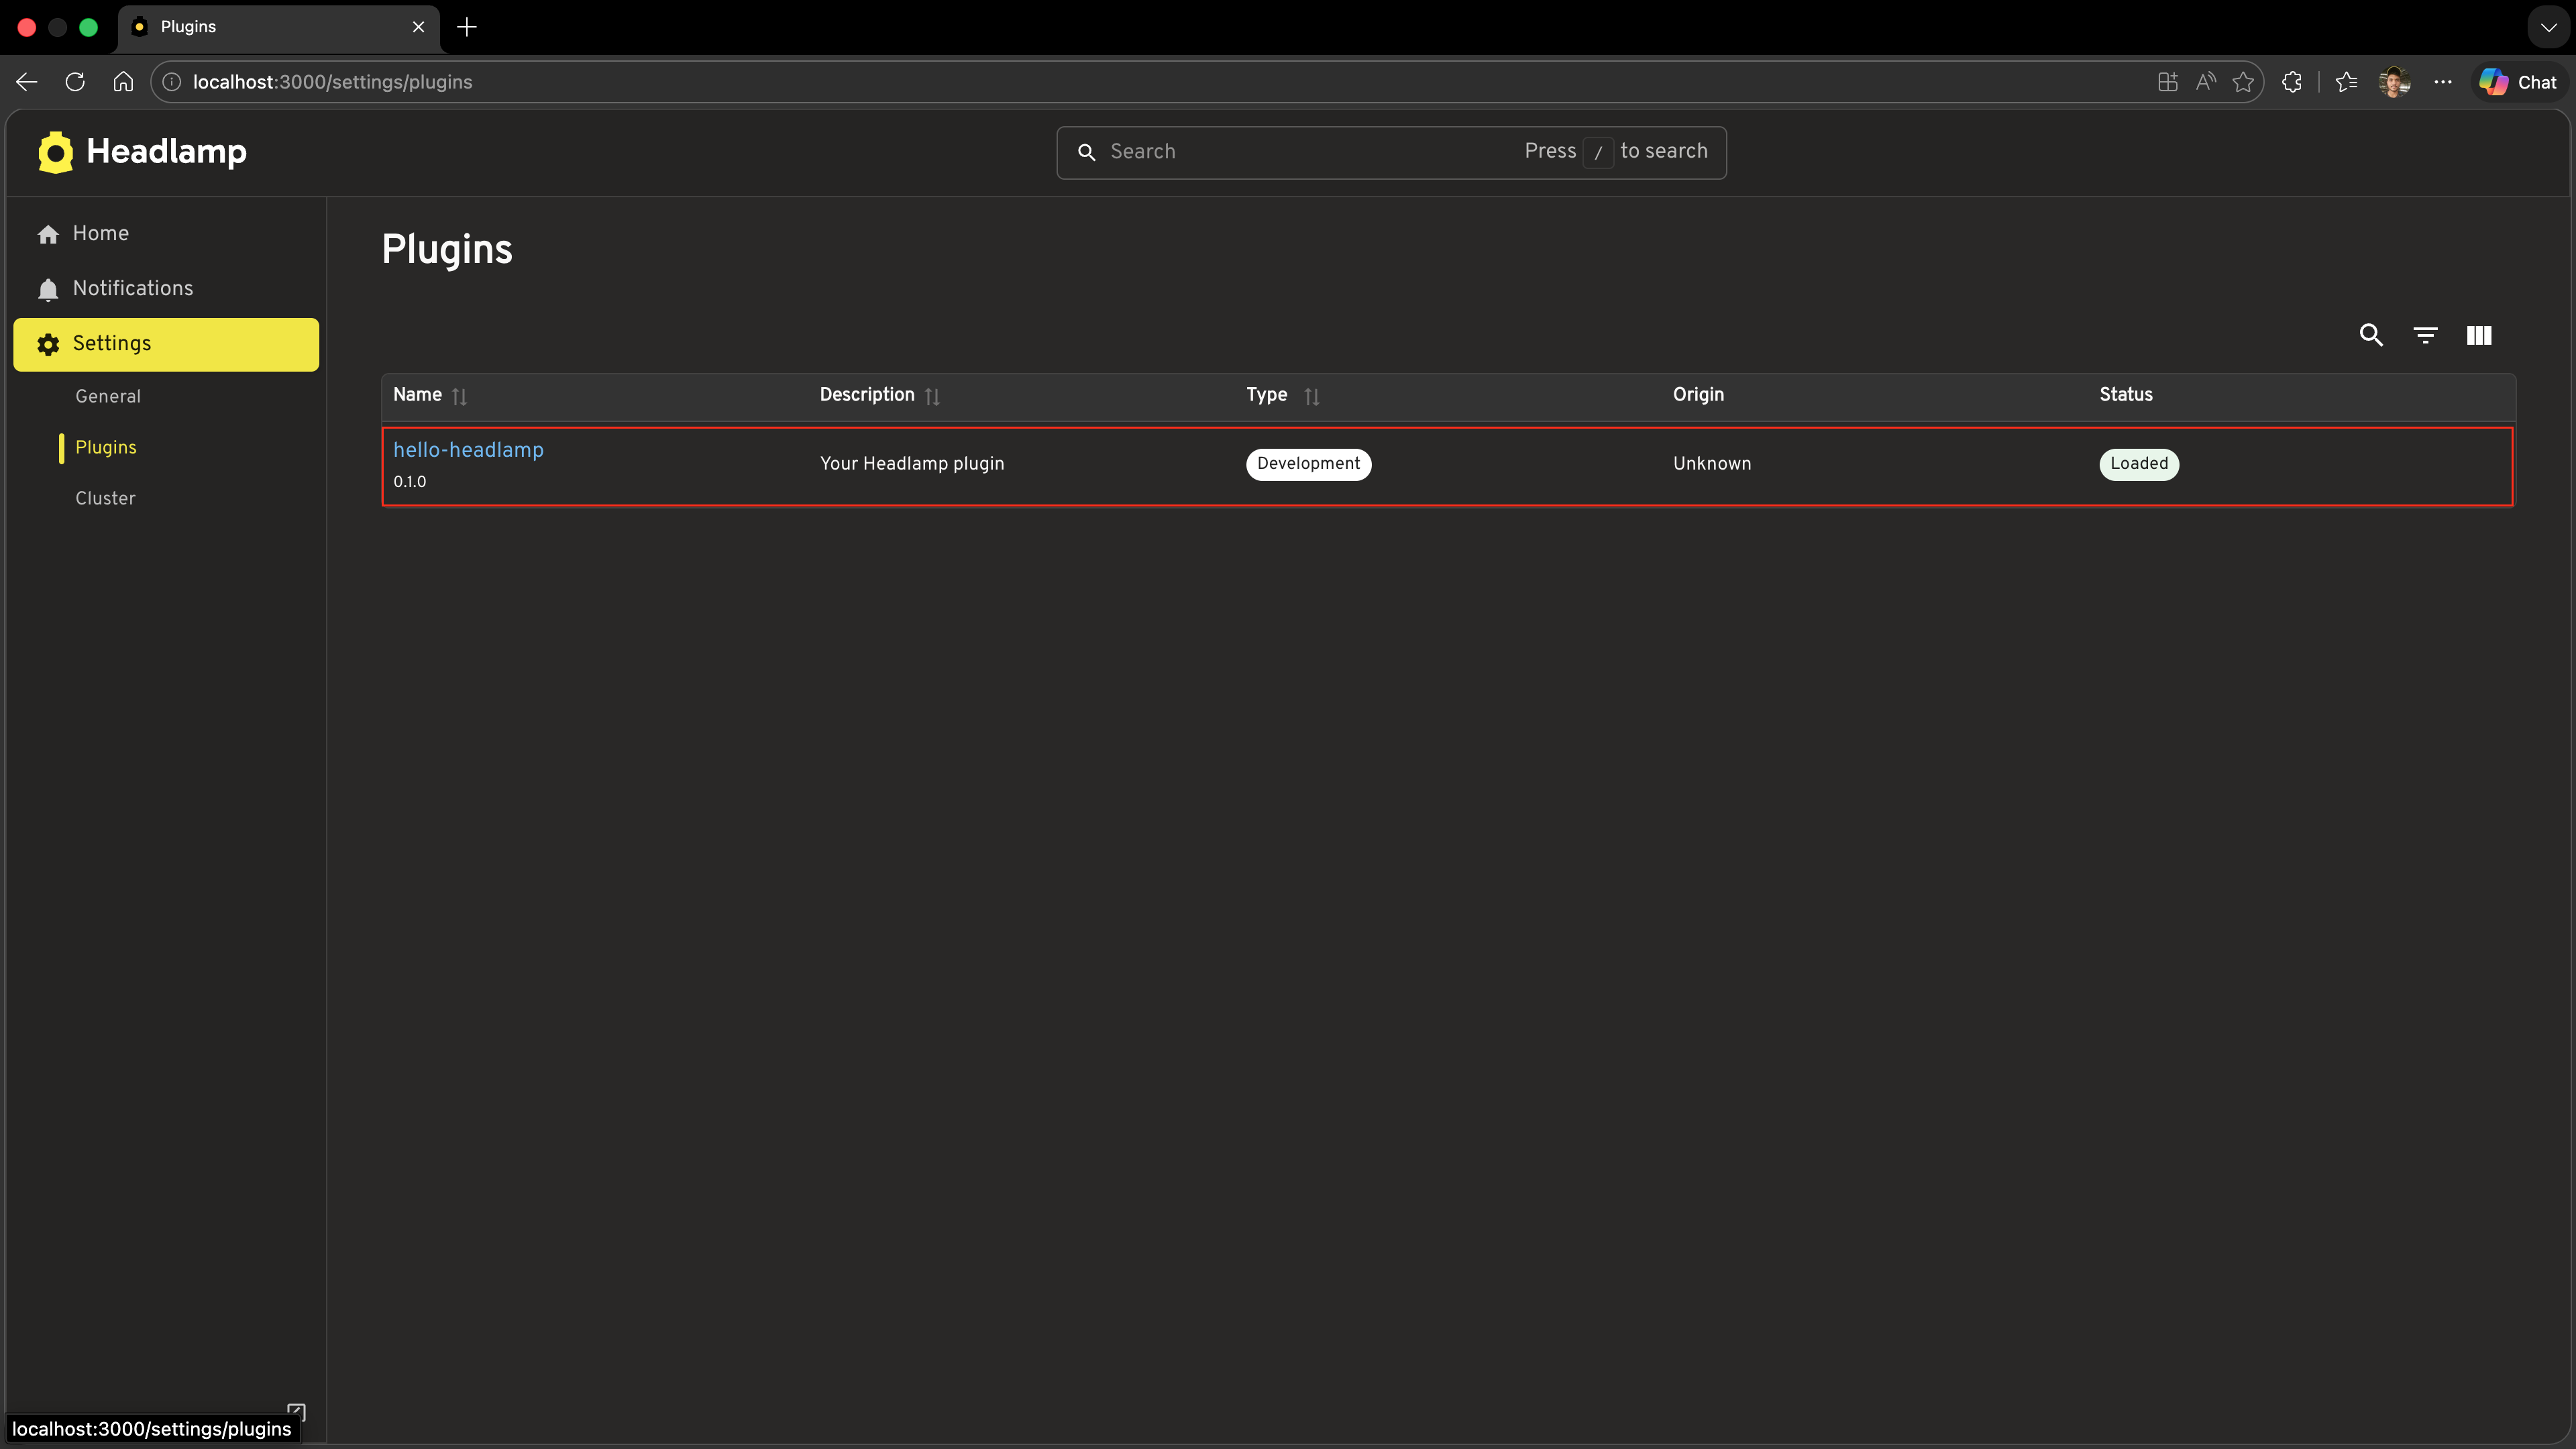The image size is (2576, 1449).
Task: Click the Settings gear icon in sidebar
Action: point(48,344)
